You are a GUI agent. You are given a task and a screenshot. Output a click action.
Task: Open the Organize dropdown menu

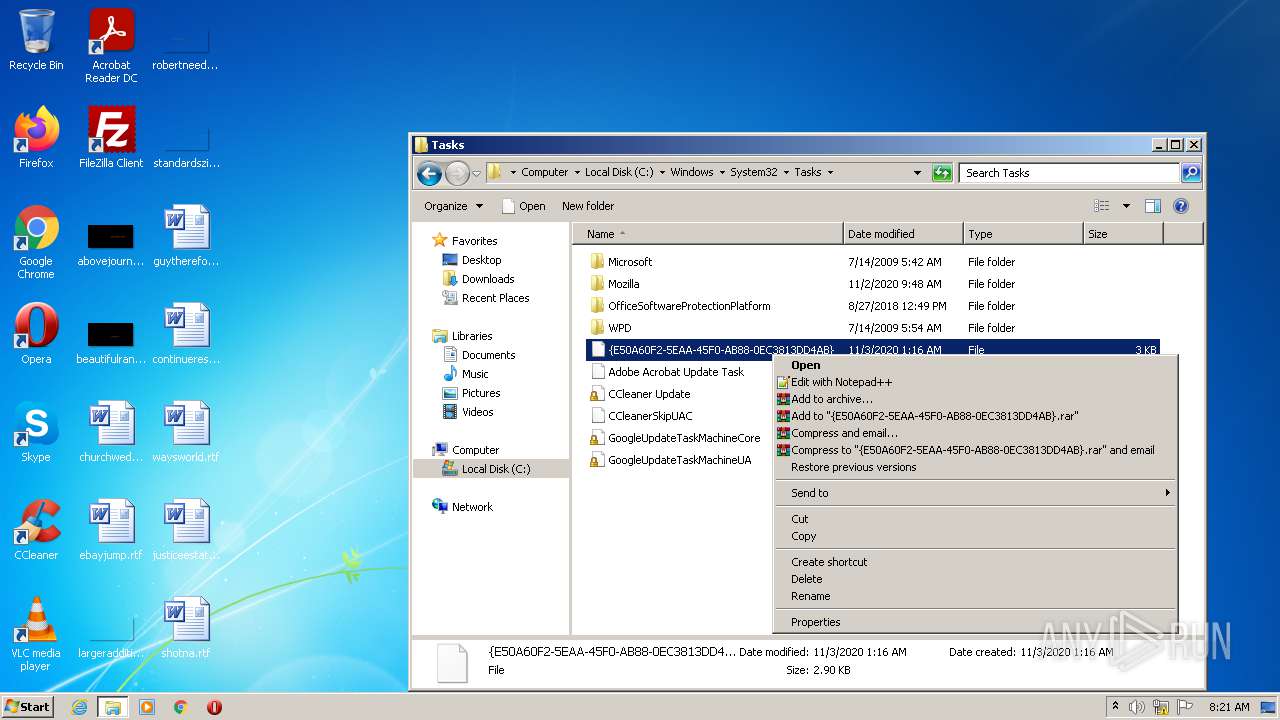(453, 206)
